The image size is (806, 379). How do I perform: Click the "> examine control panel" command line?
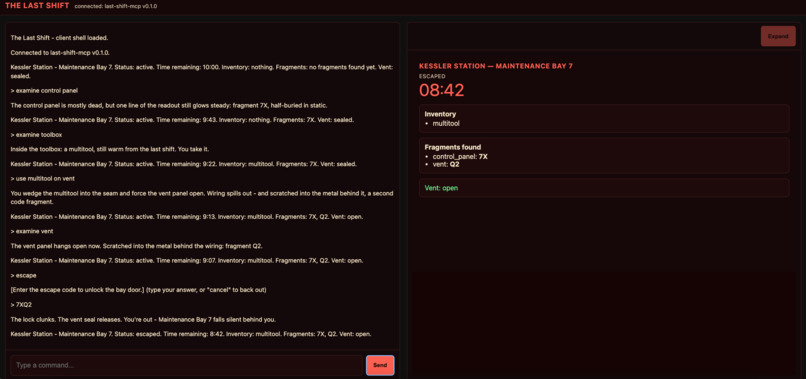coord(44,91)
